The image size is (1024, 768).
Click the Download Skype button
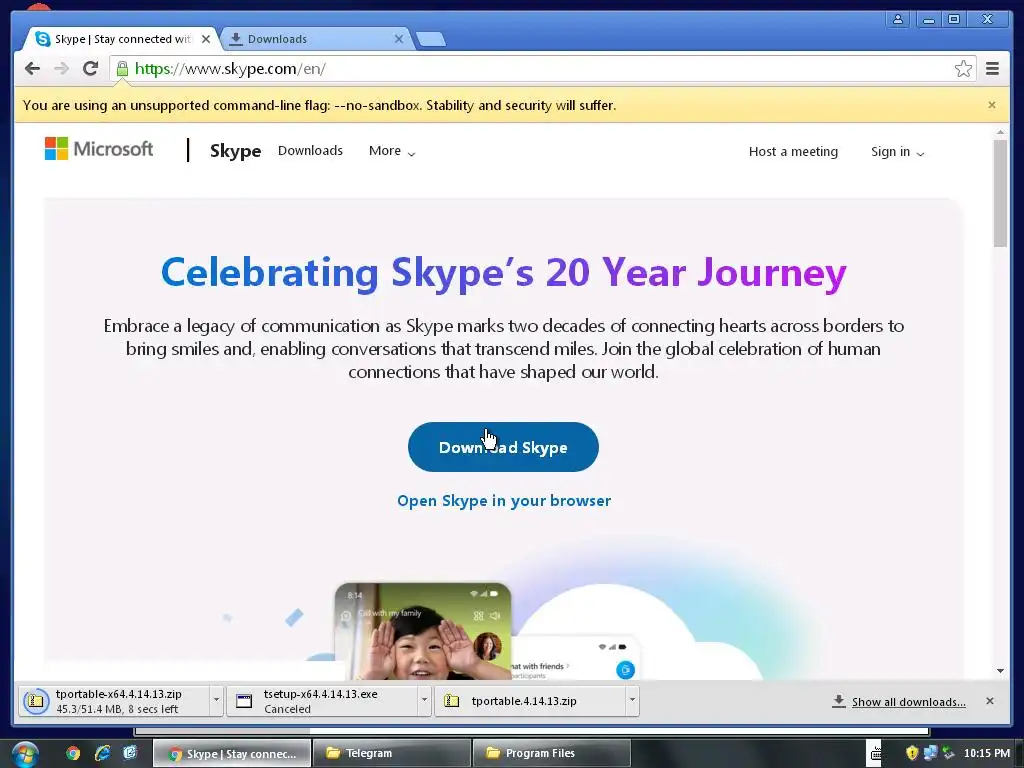503,447
